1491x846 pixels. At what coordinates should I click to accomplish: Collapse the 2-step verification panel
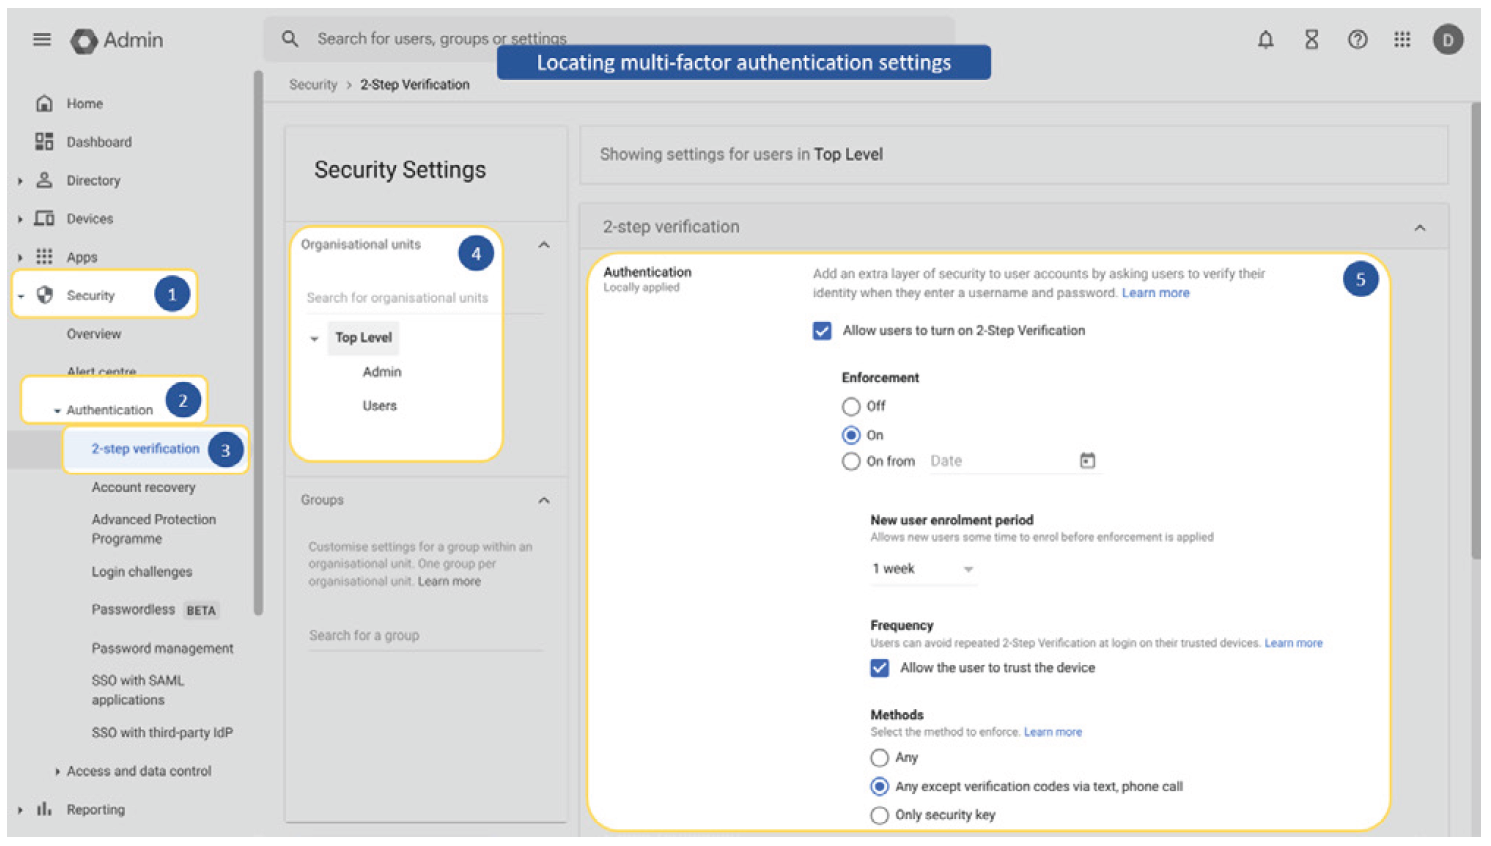click(x=1420, y=228)
